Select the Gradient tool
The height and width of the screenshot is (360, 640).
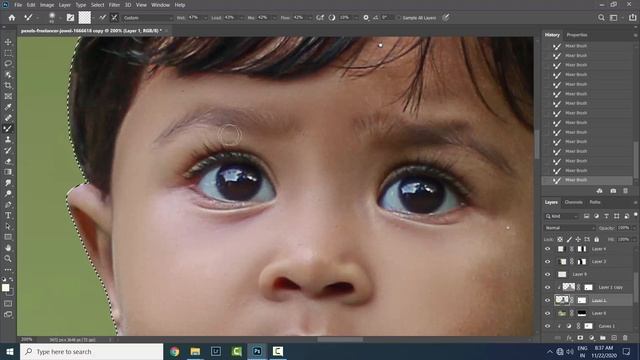[x=8, y=172]
